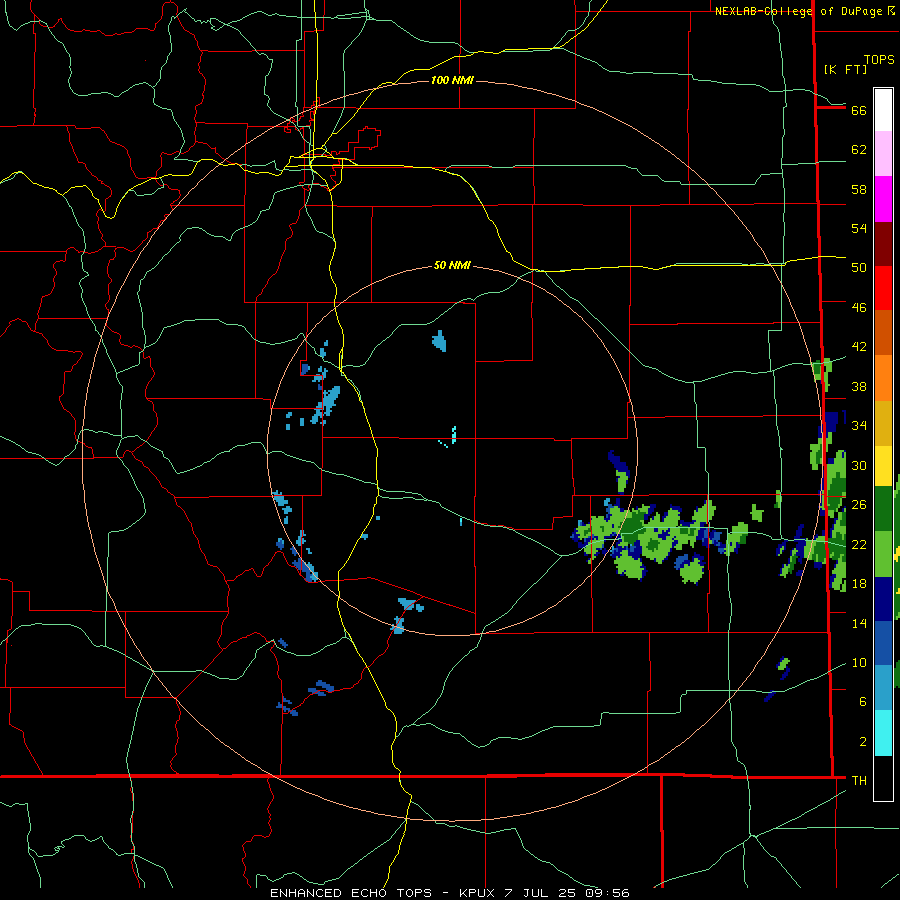Click the "10" legend value
This screenshot has height=900, width=900.
pos(859,662)
